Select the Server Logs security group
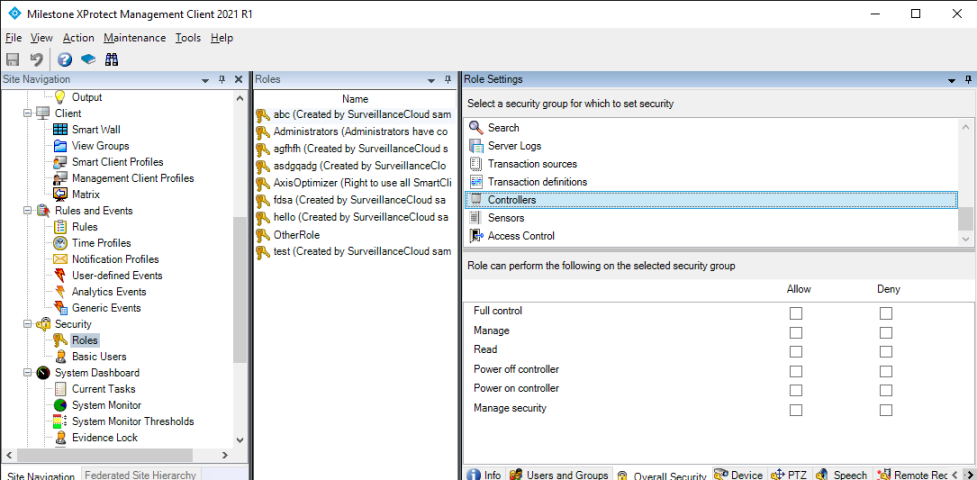Viewport: 977px width, 480px height. click(514, 146)
